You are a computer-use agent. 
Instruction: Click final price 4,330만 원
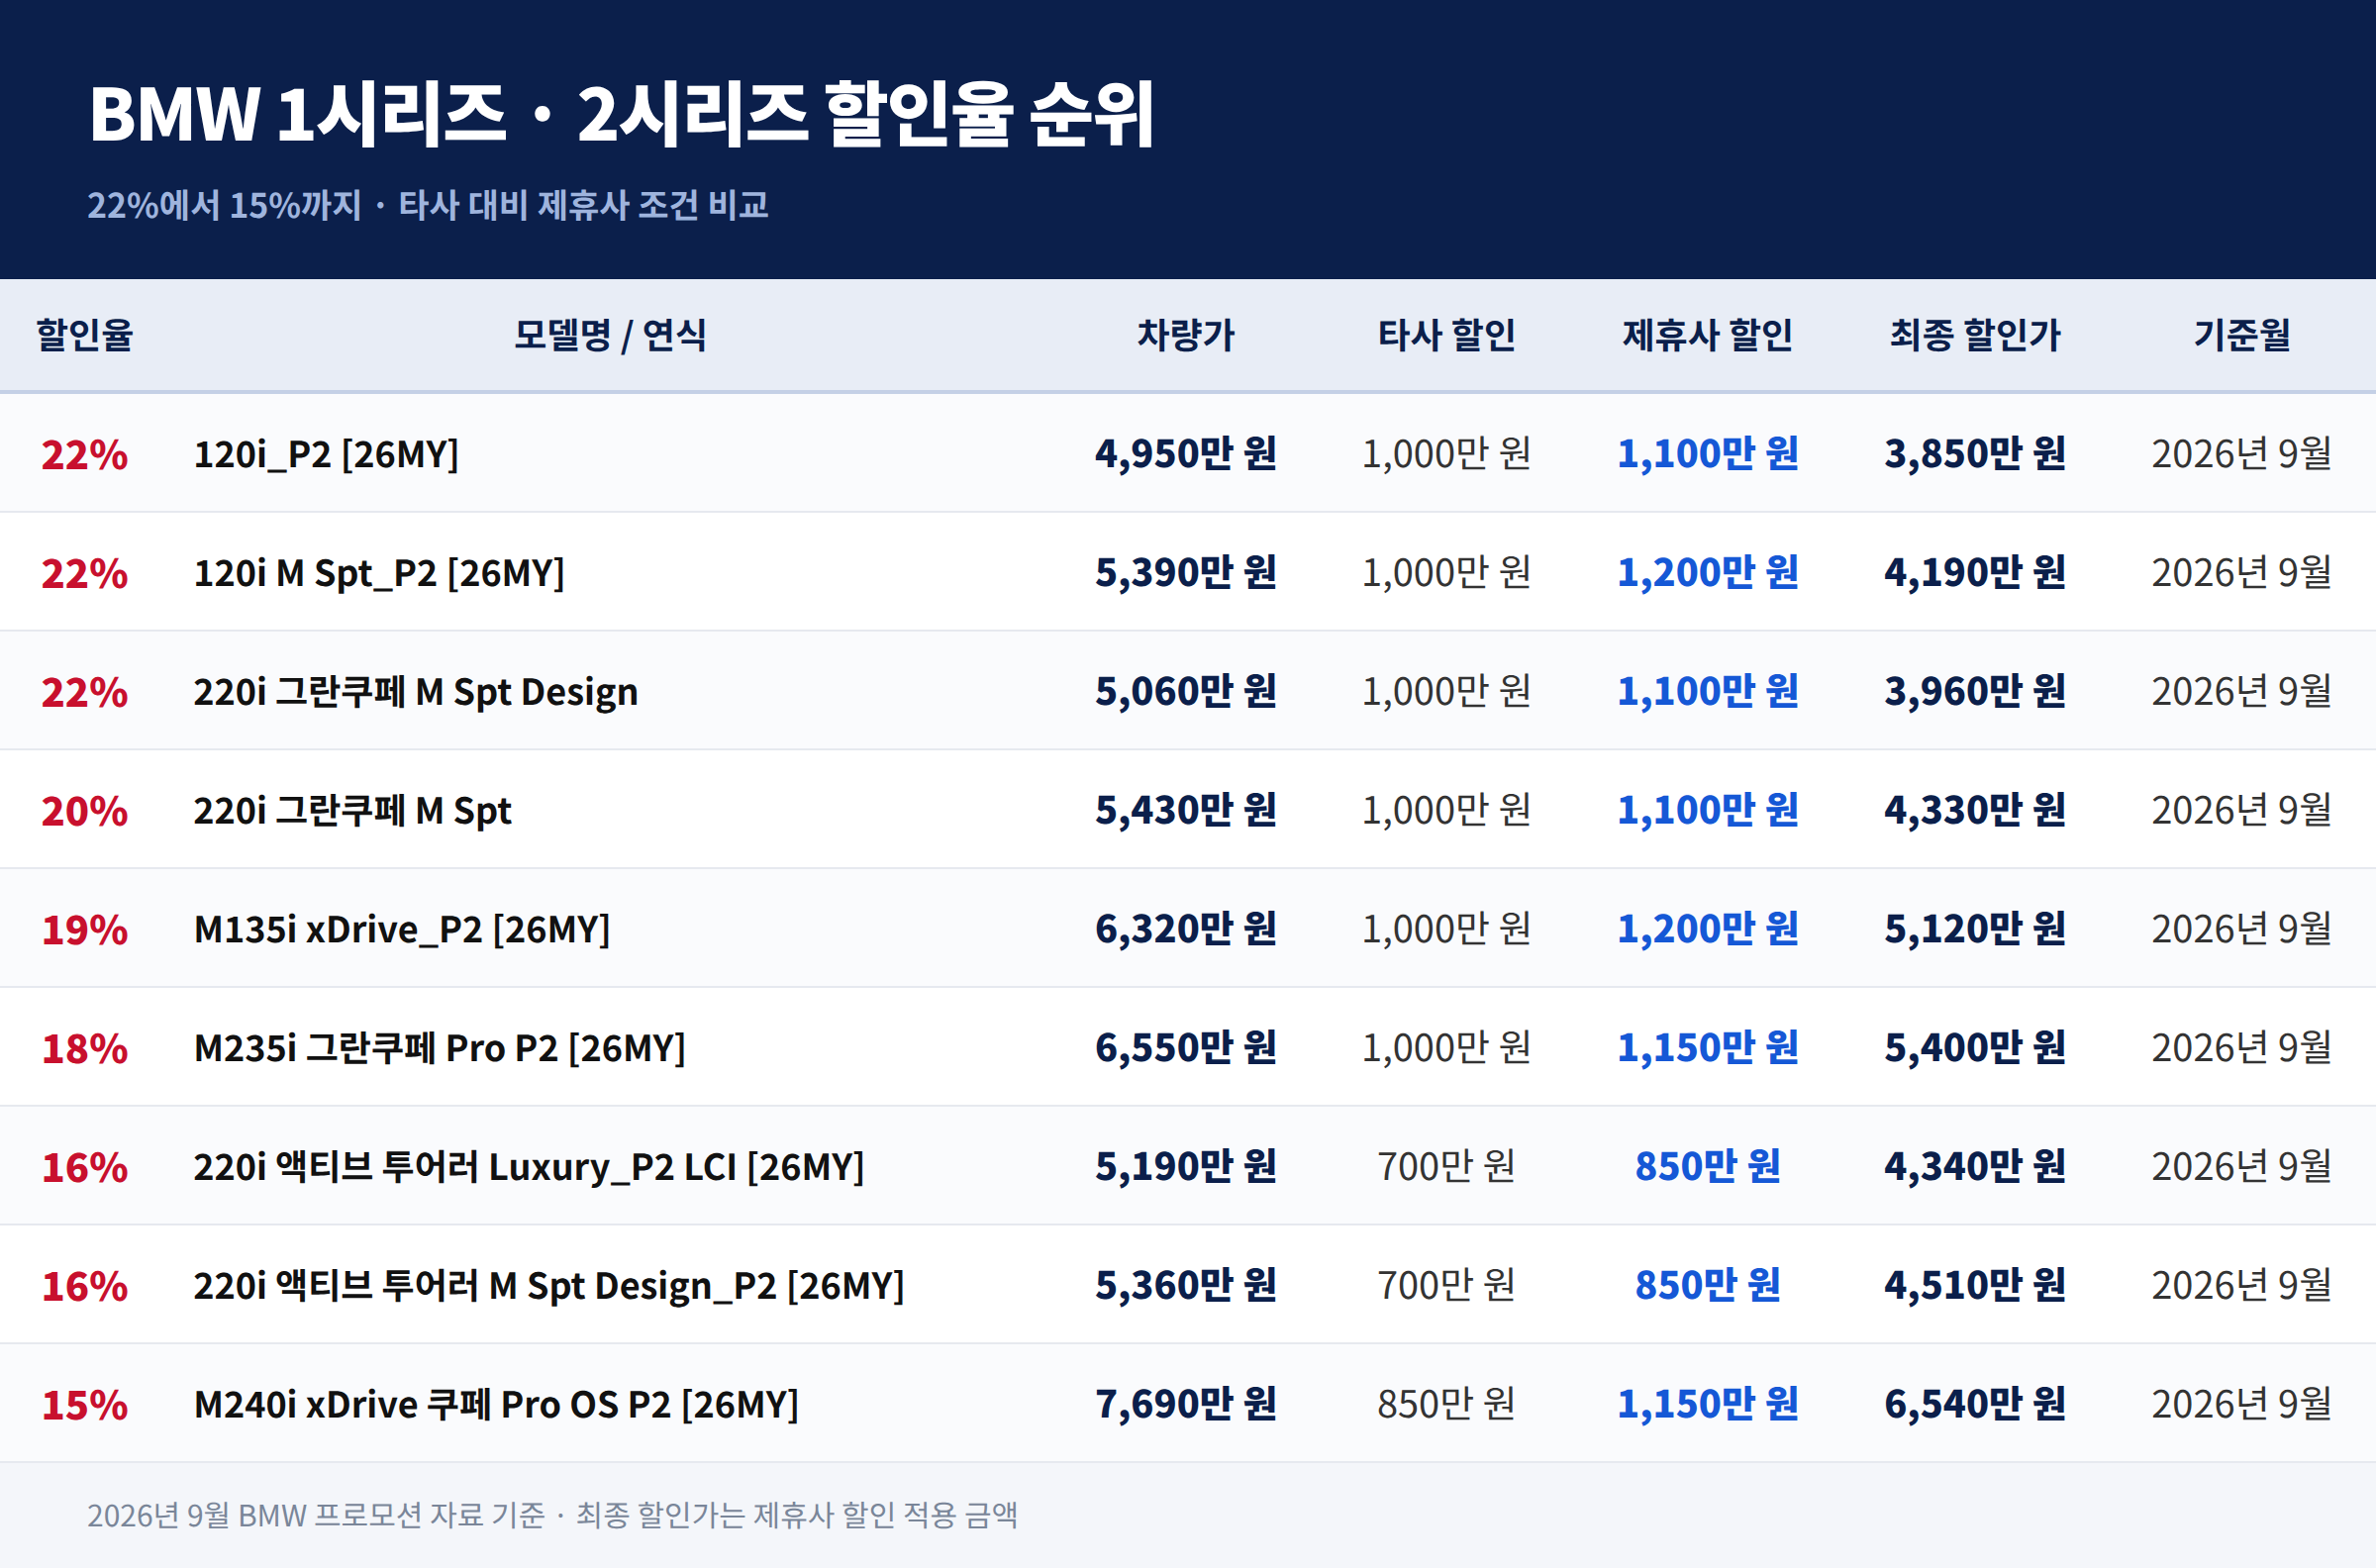(x=1975, y=811)
